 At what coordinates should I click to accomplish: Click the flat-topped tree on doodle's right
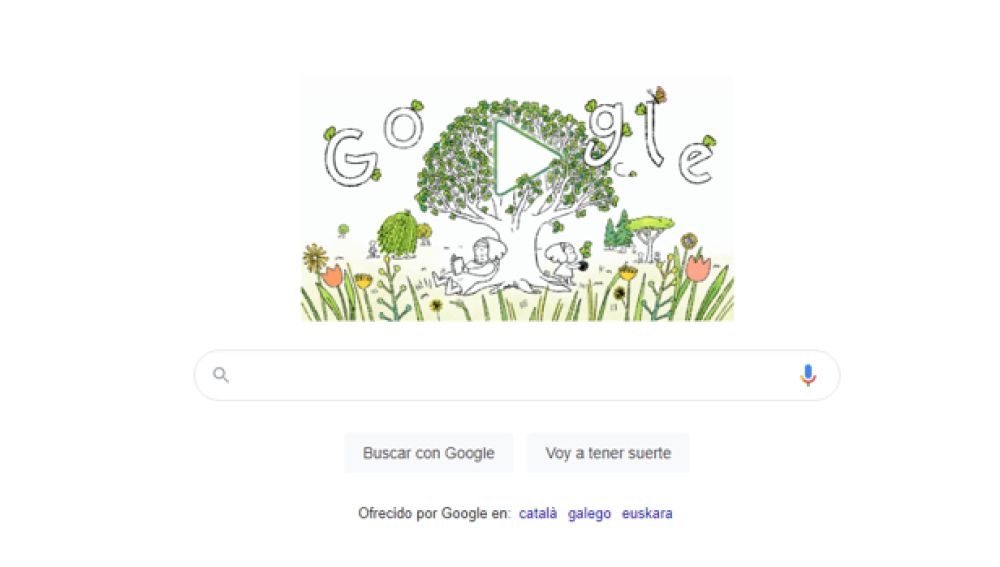649,235
